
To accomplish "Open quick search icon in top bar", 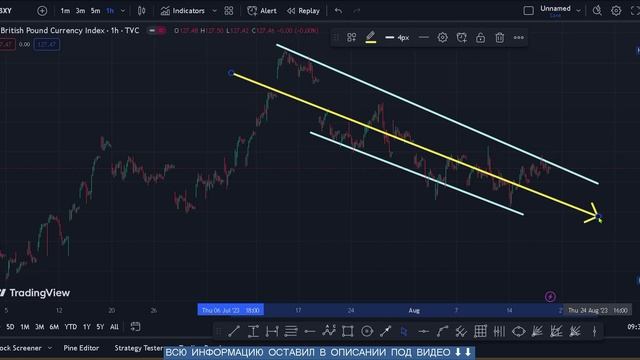I will coord(597,11).
